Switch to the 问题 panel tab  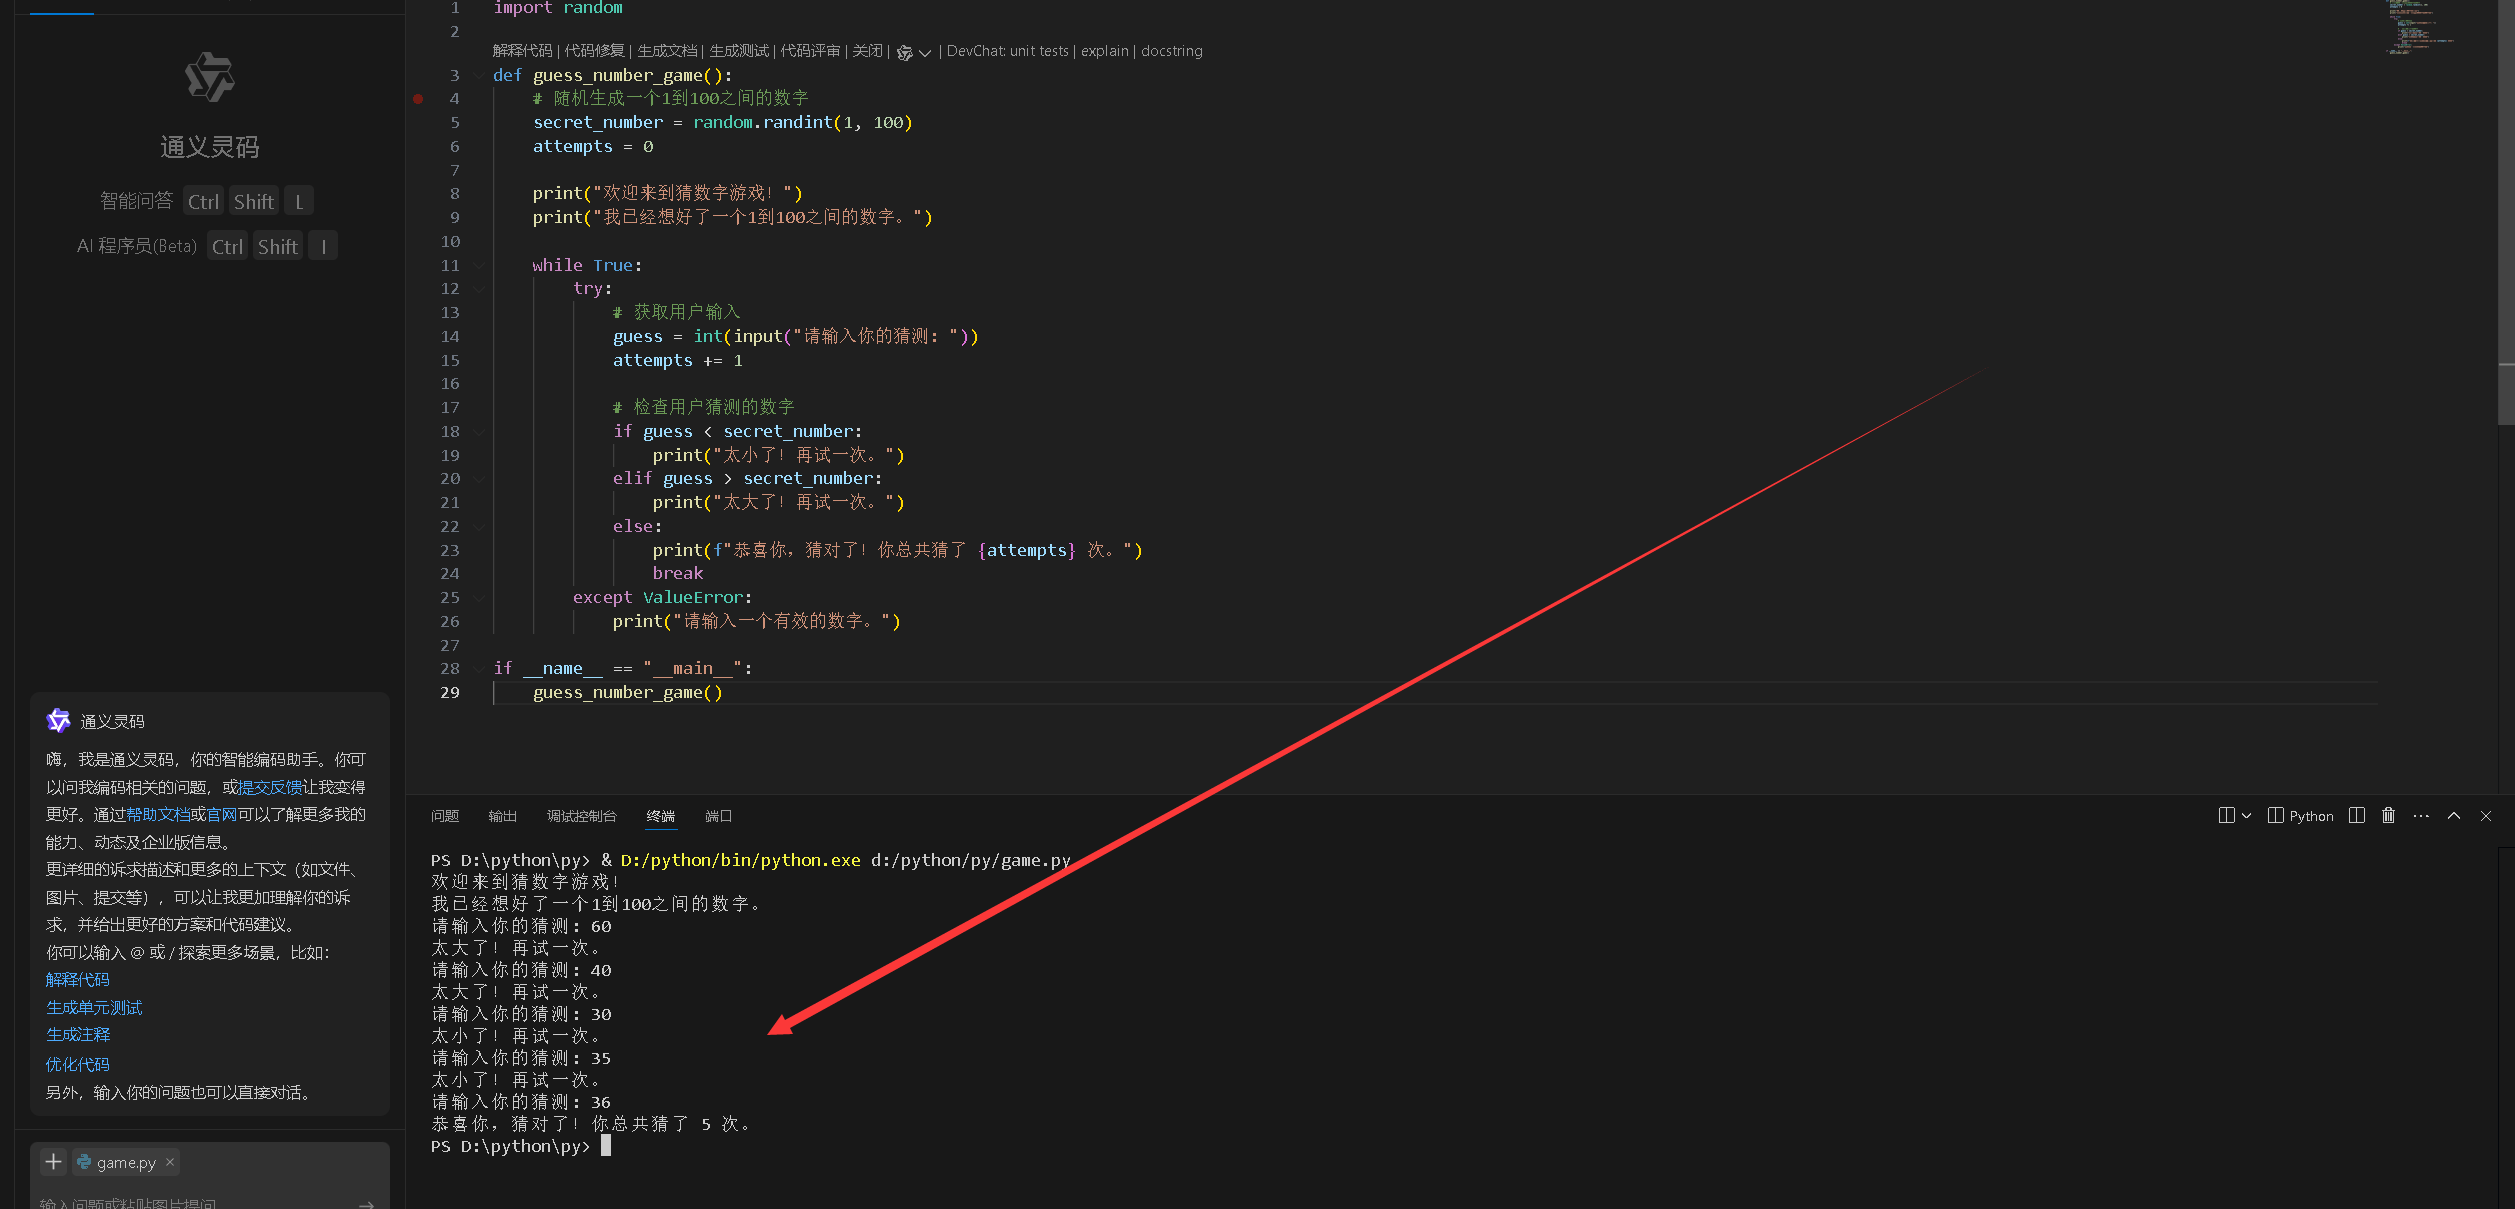tap(445, 816)
